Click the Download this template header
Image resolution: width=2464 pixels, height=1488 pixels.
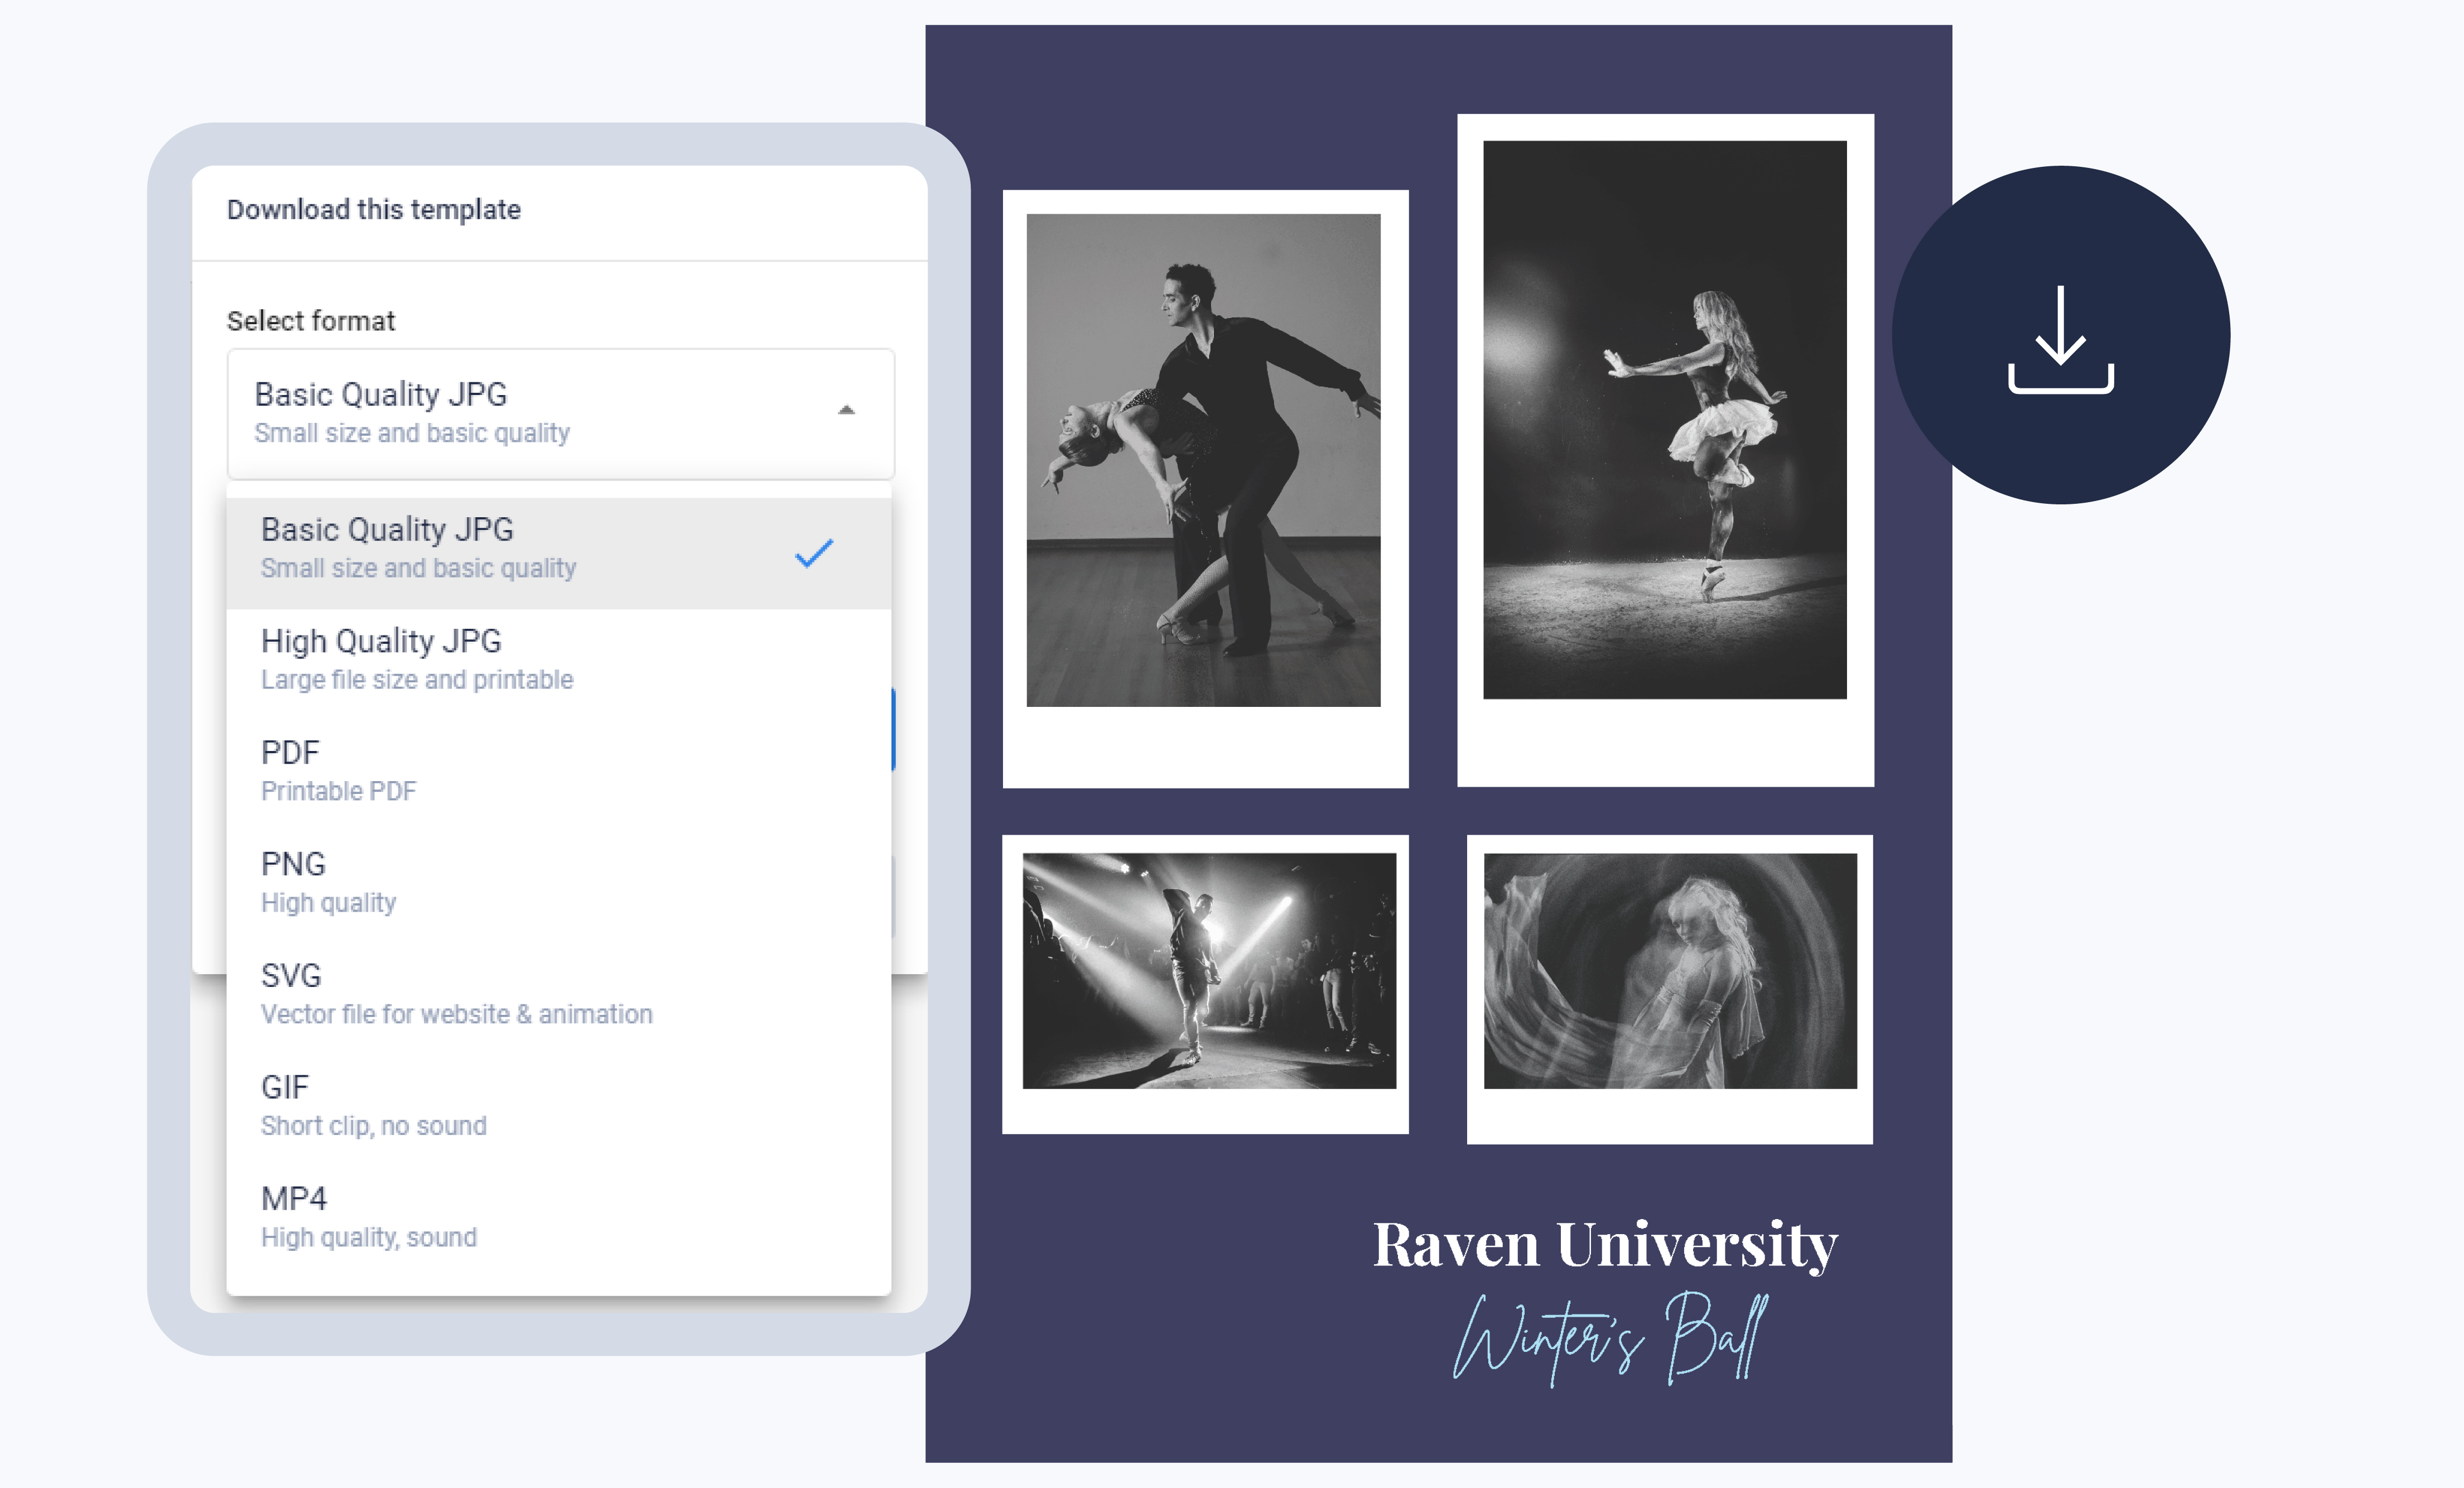(374, 209)
